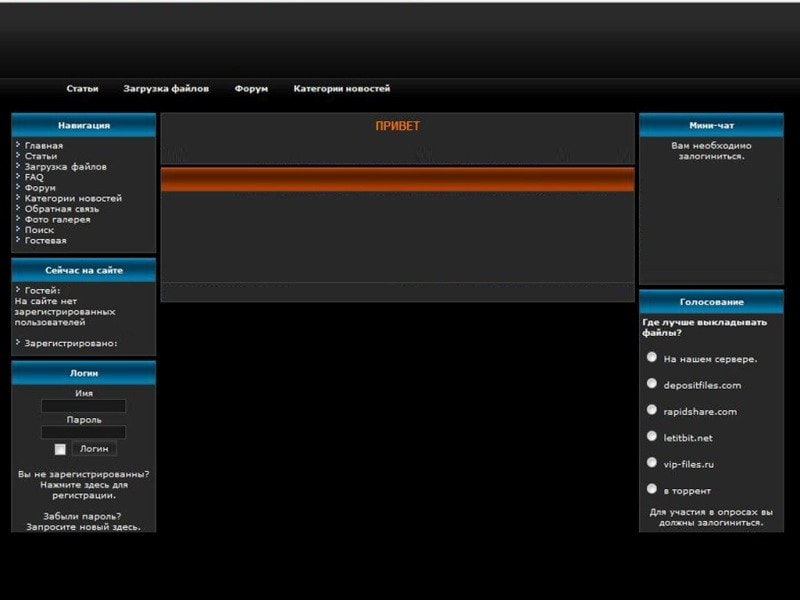Toggle the remember-me checkbox beside Логин

coord(60,449)
